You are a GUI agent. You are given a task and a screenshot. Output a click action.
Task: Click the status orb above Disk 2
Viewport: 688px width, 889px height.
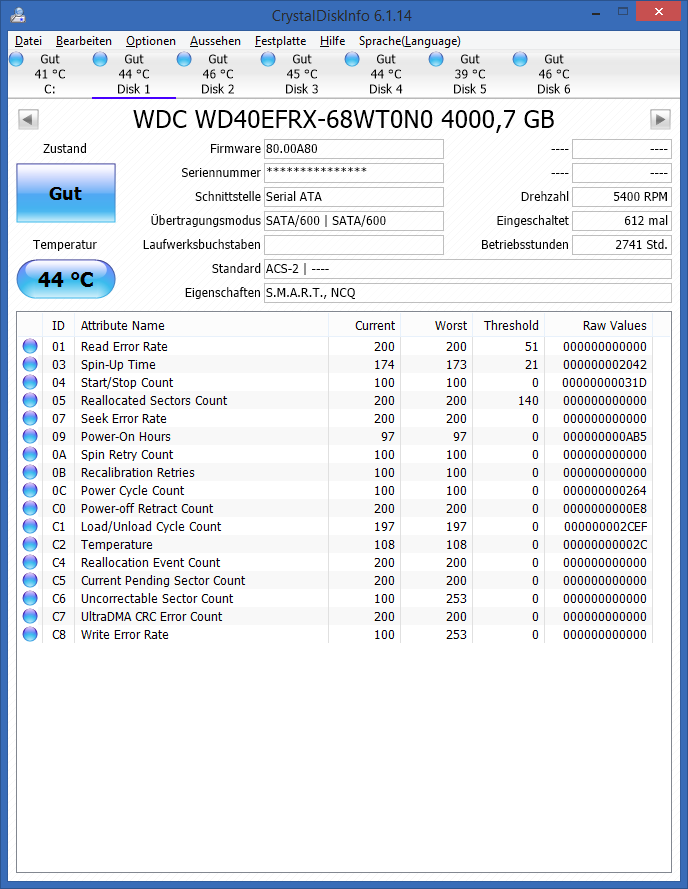[x=184, y=59]
